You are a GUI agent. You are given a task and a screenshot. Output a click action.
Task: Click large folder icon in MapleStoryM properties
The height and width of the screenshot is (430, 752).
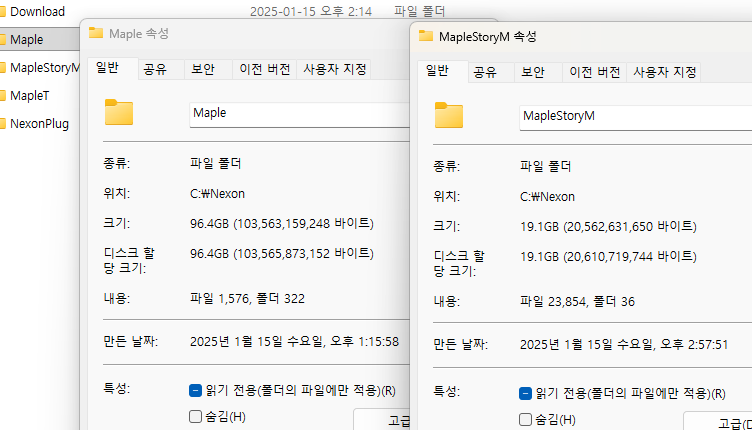(x=449, y=115)
